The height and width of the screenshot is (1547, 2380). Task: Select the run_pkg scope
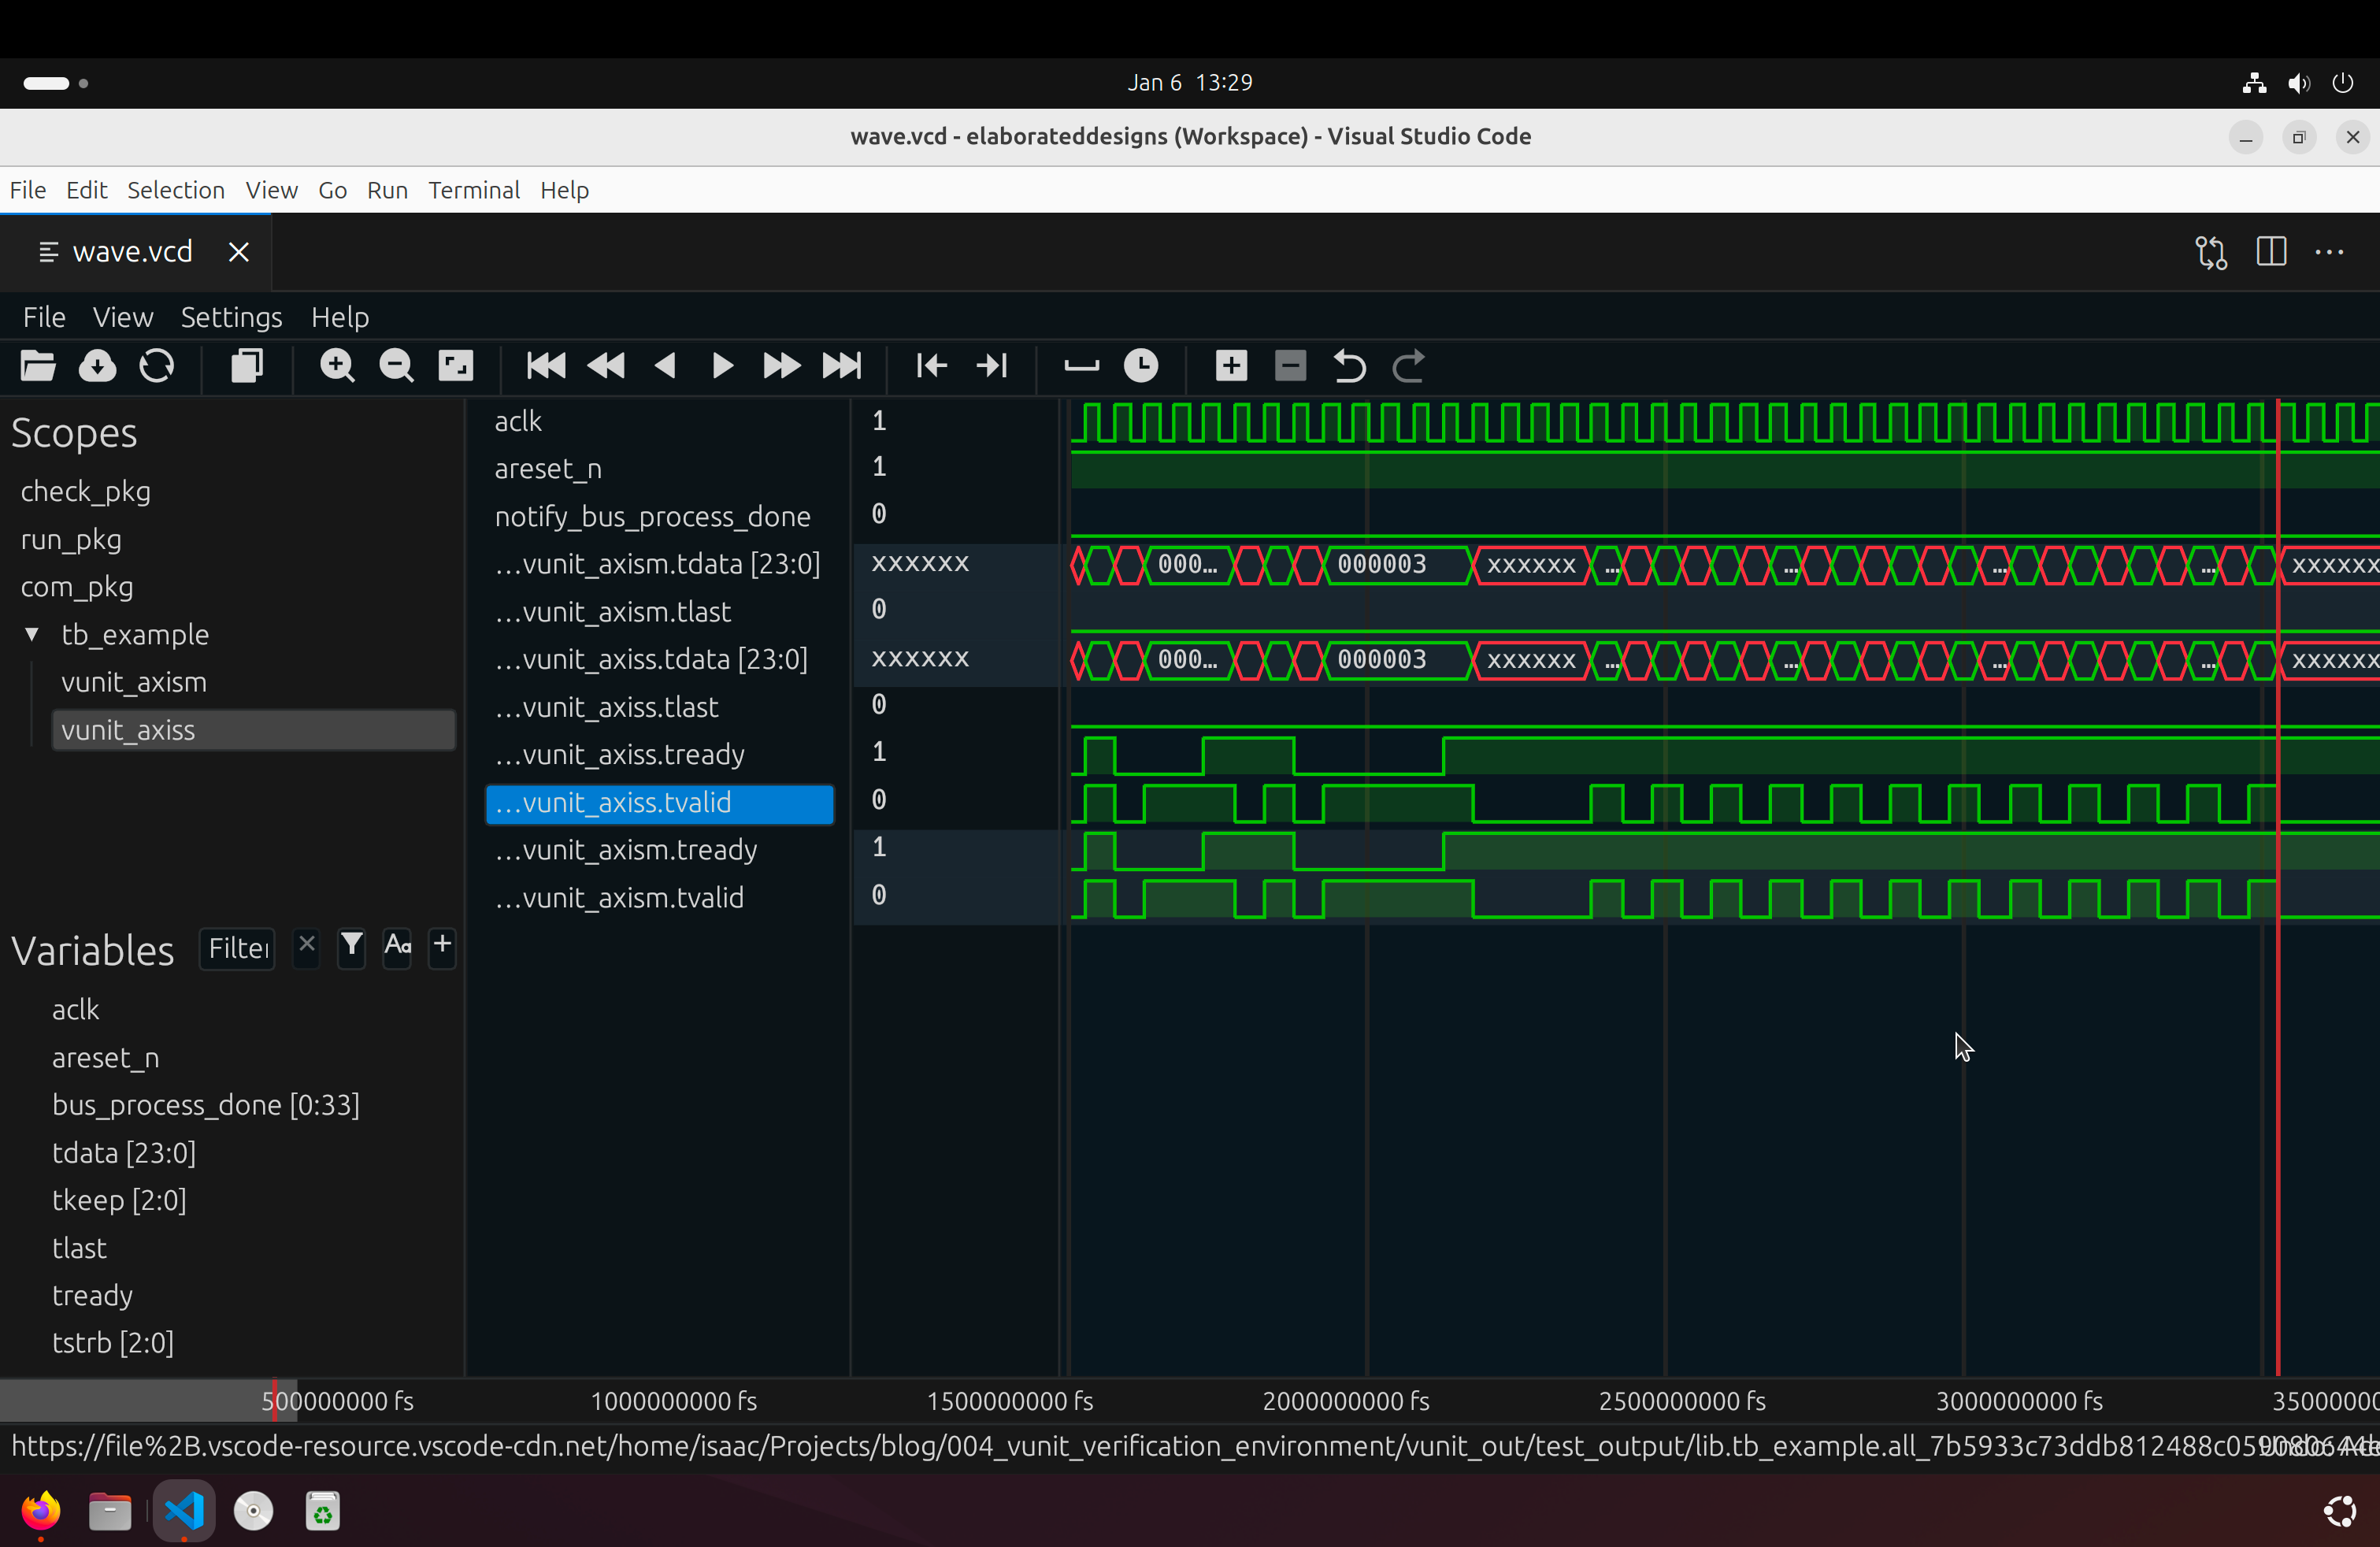click(71, 539)
